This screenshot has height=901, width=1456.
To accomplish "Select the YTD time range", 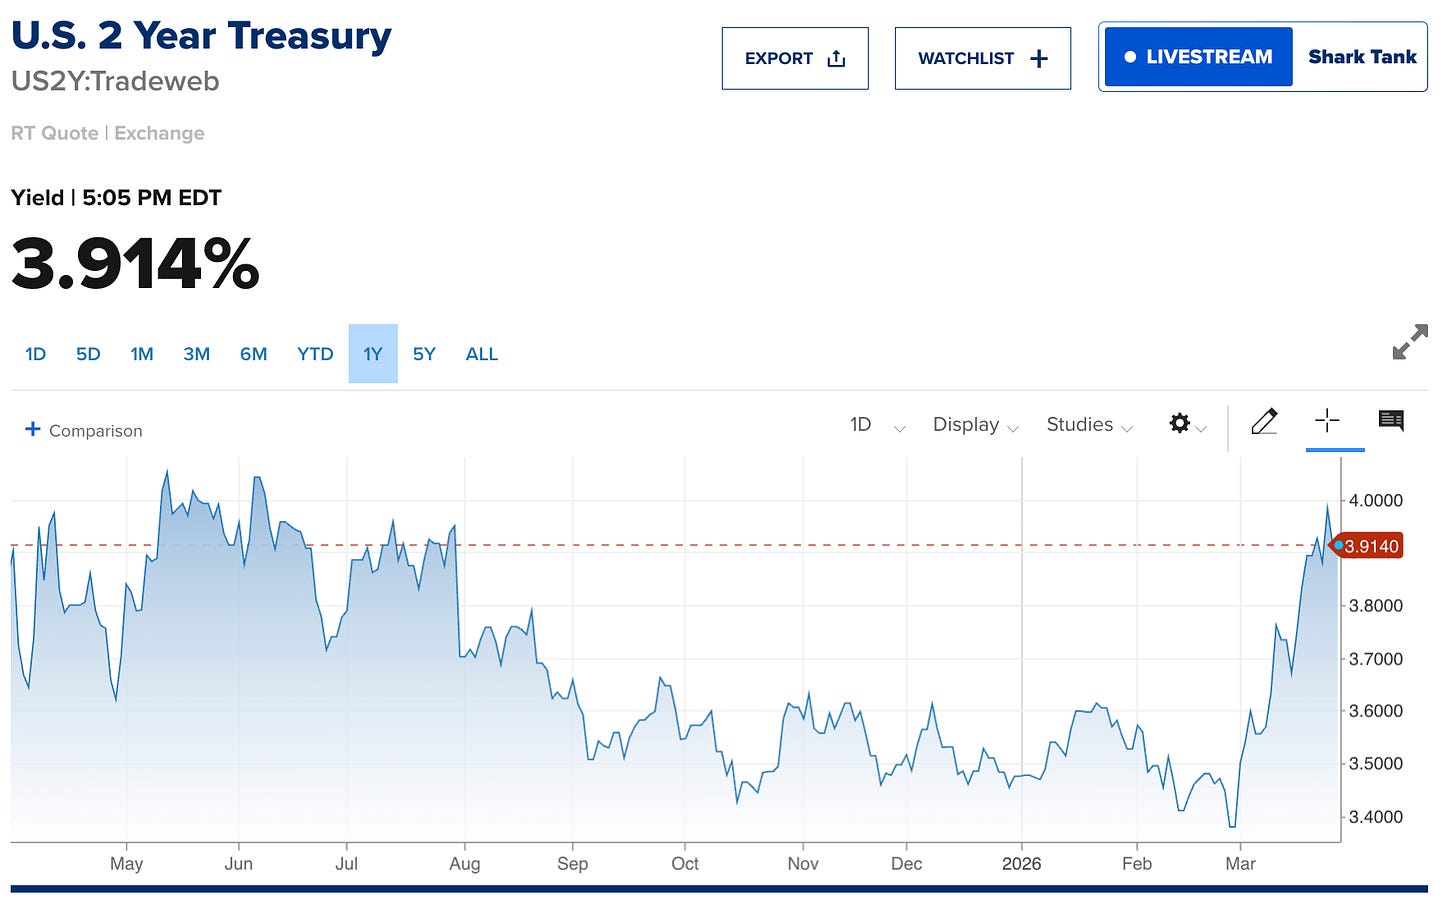I will (x=314, y=353).
